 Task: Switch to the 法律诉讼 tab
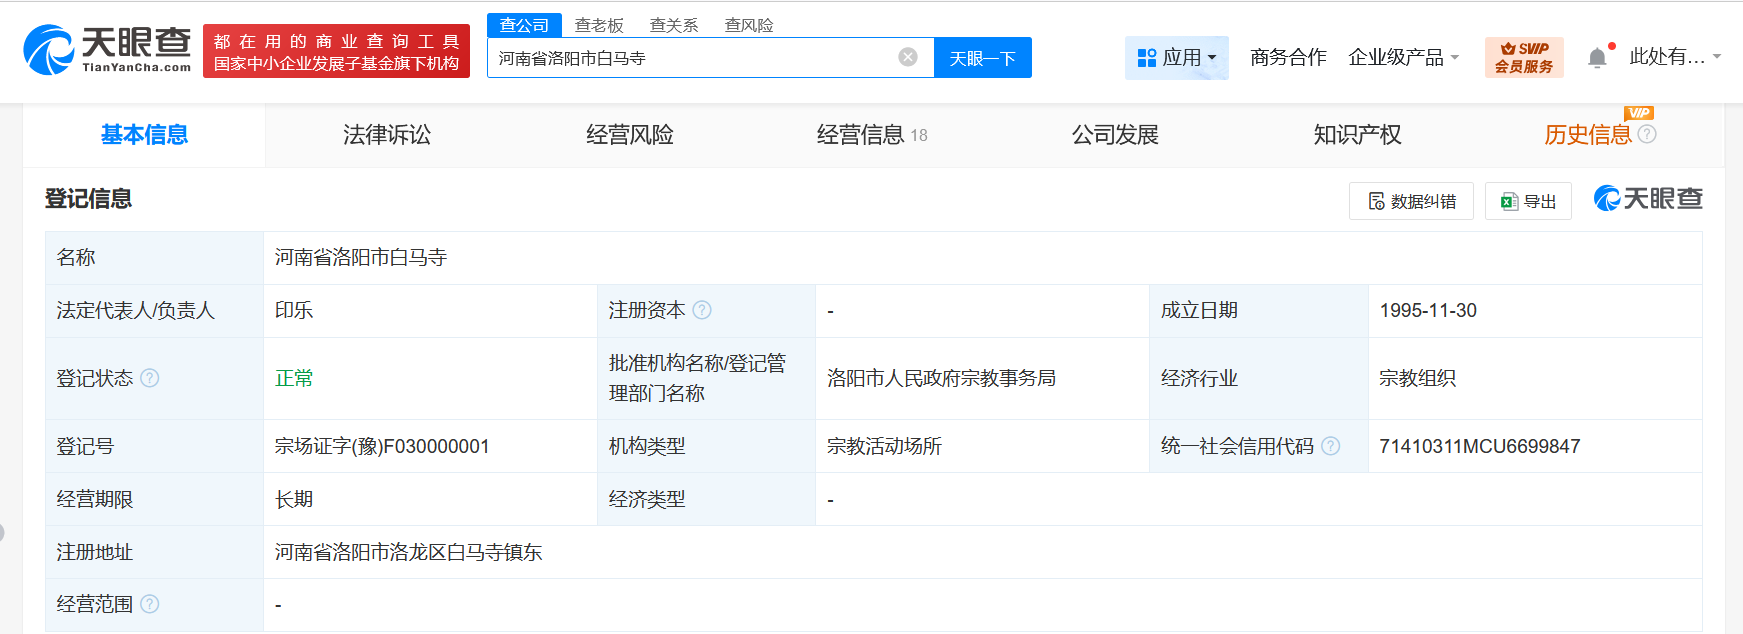(x=387, y=135)
